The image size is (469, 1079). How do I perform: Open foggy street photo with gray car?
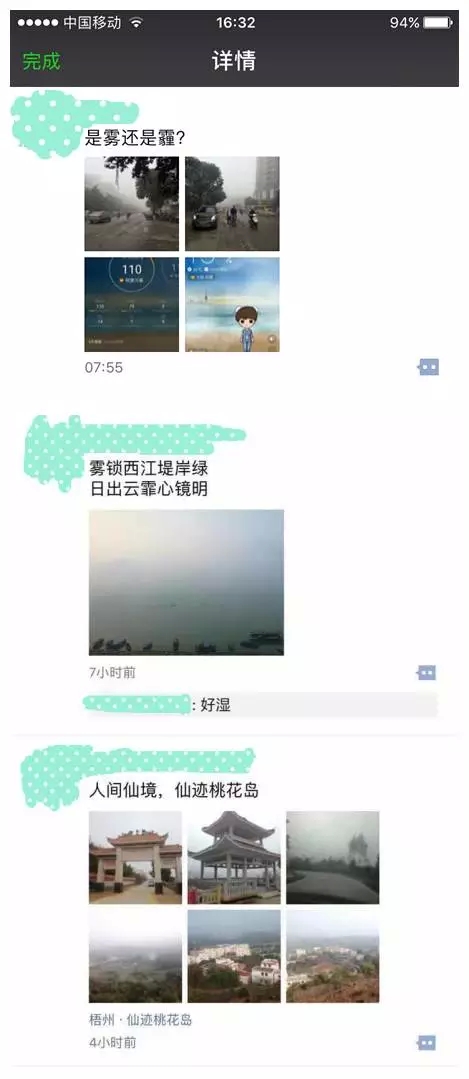131,204
